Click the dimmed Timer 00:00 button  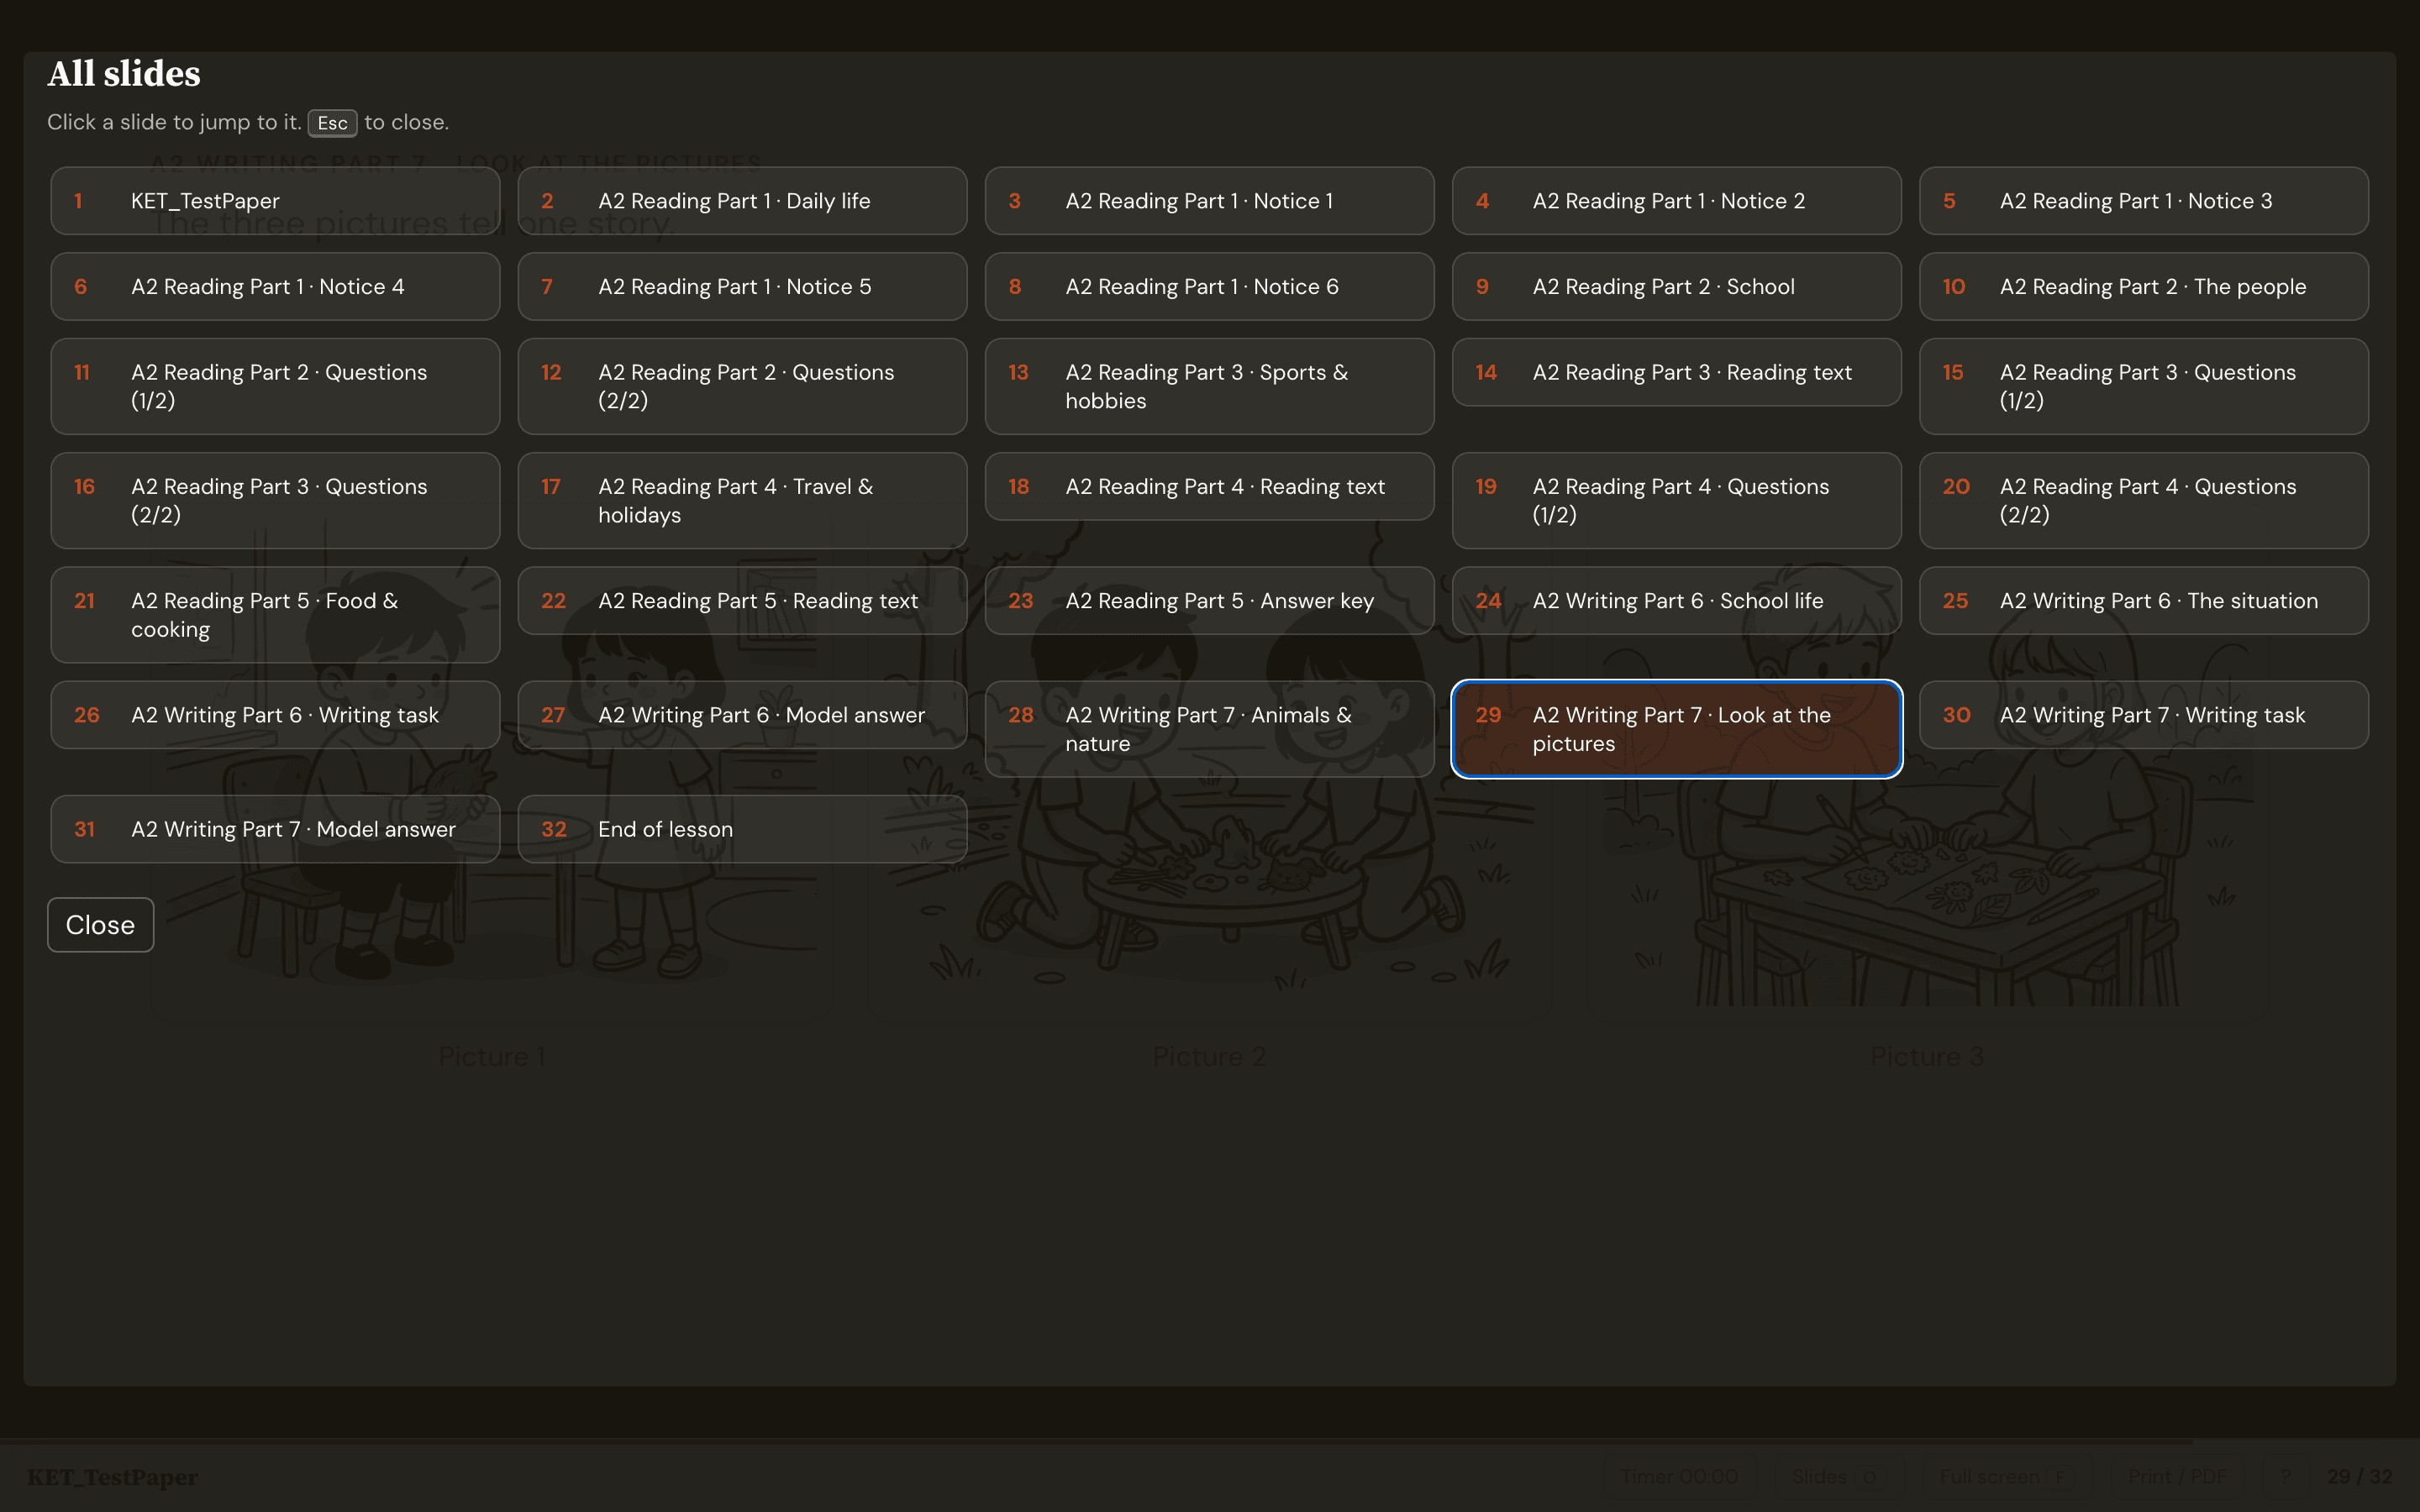tap(1679, 1477)
